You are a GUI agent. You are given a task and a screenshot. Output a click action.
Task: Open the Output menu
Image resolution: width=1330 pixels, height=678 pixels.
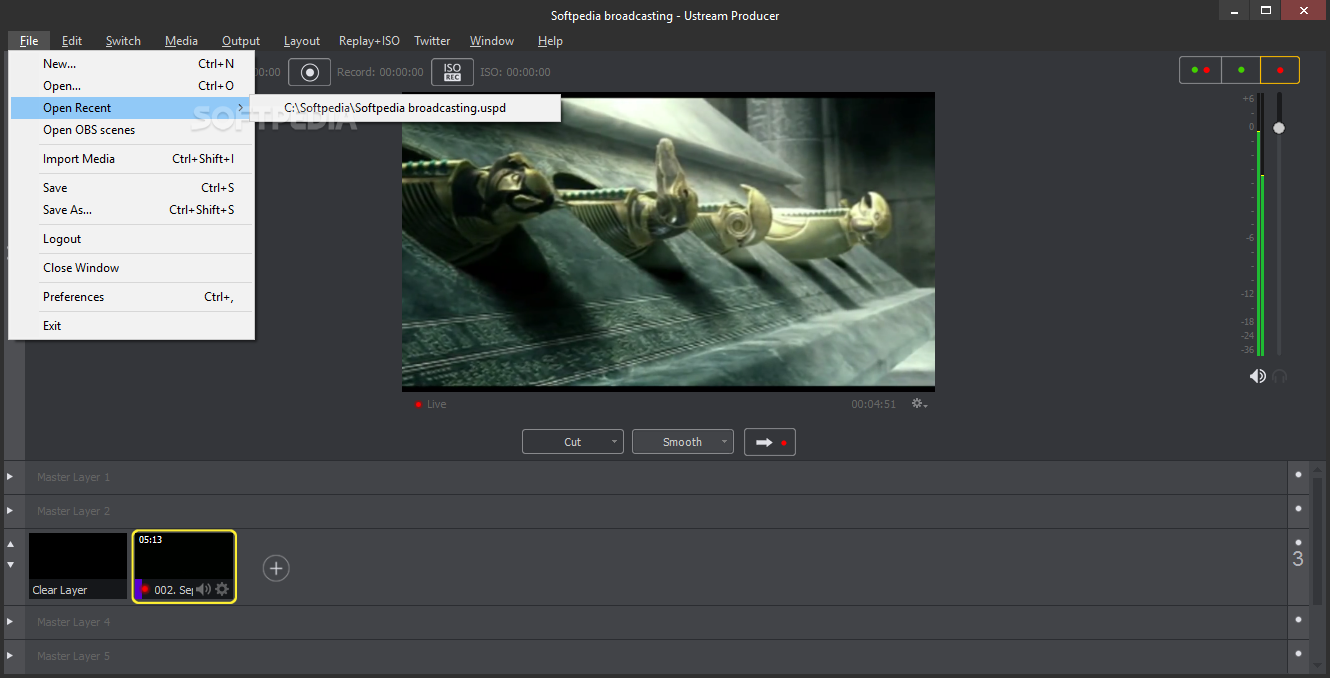tap(241, 41)
